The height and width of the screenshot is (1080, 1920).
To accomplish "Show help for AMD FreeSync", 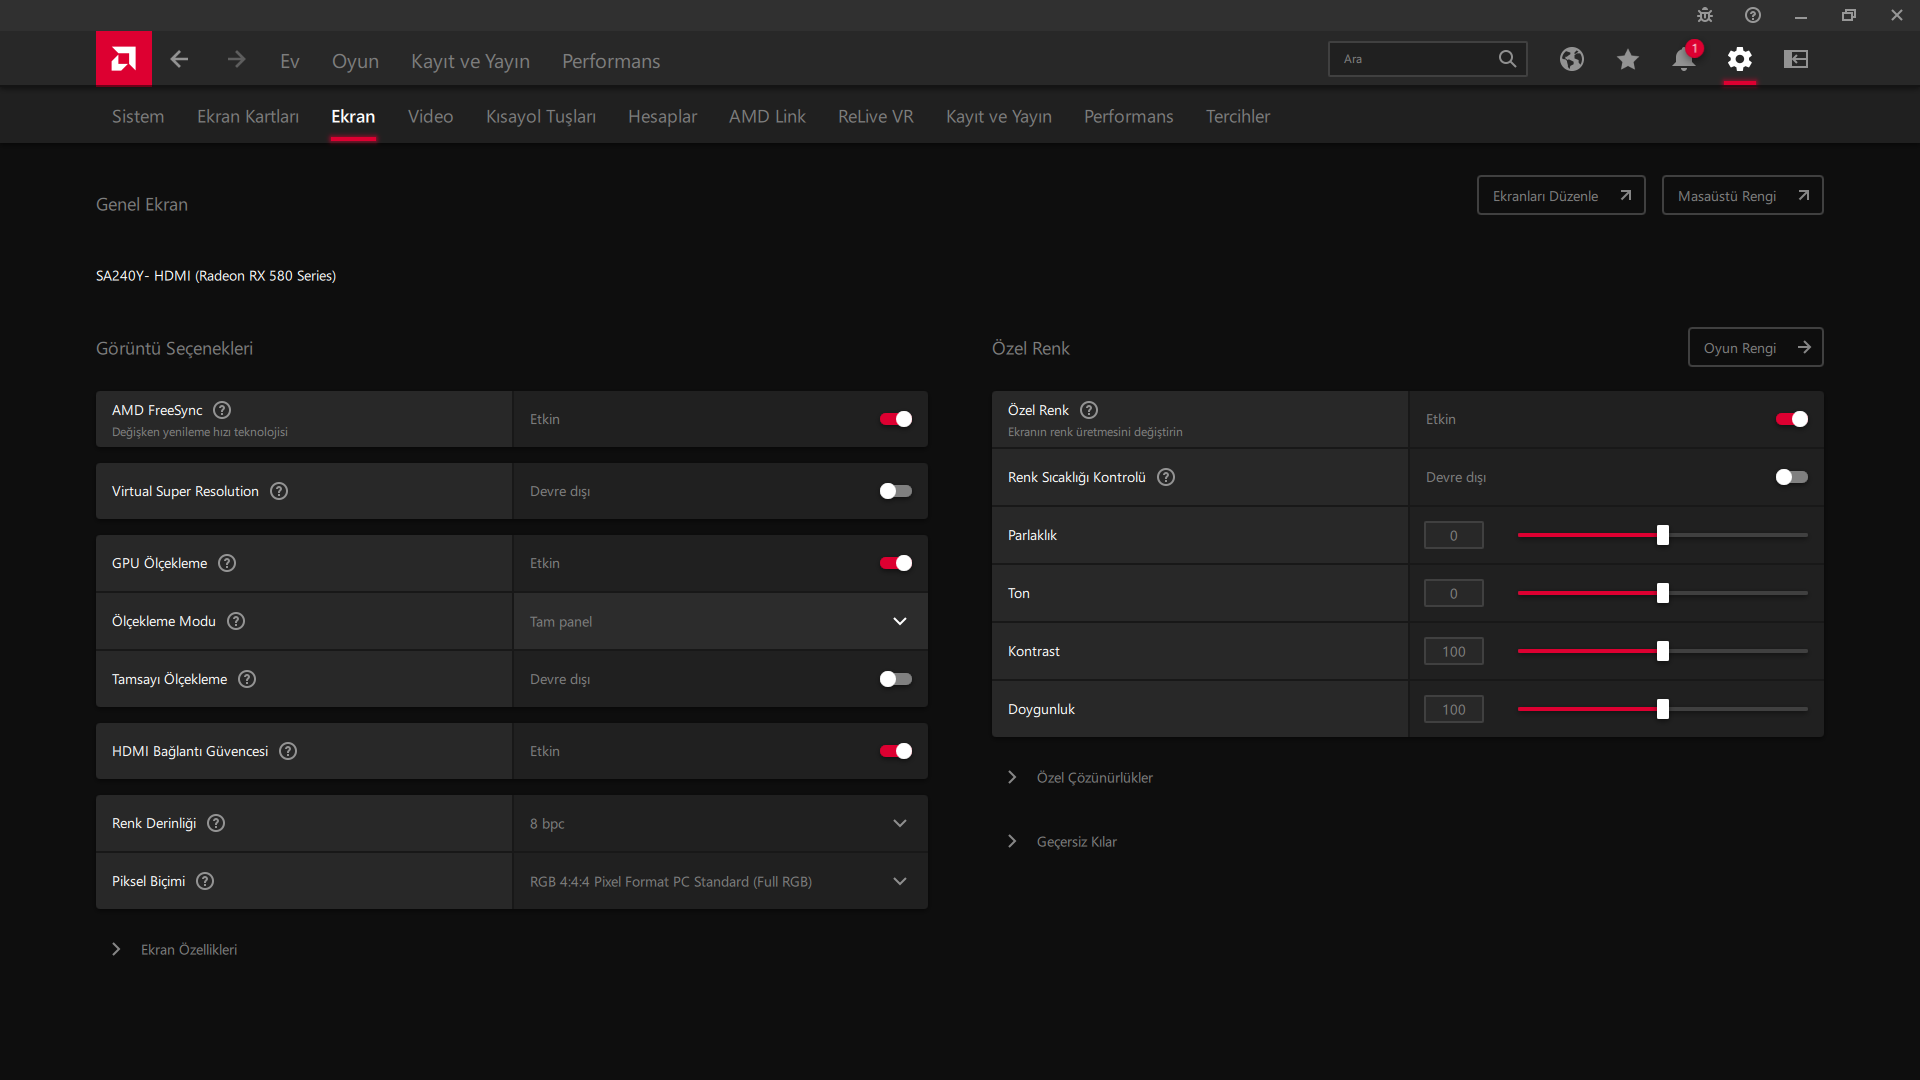I will click(222, 410).
